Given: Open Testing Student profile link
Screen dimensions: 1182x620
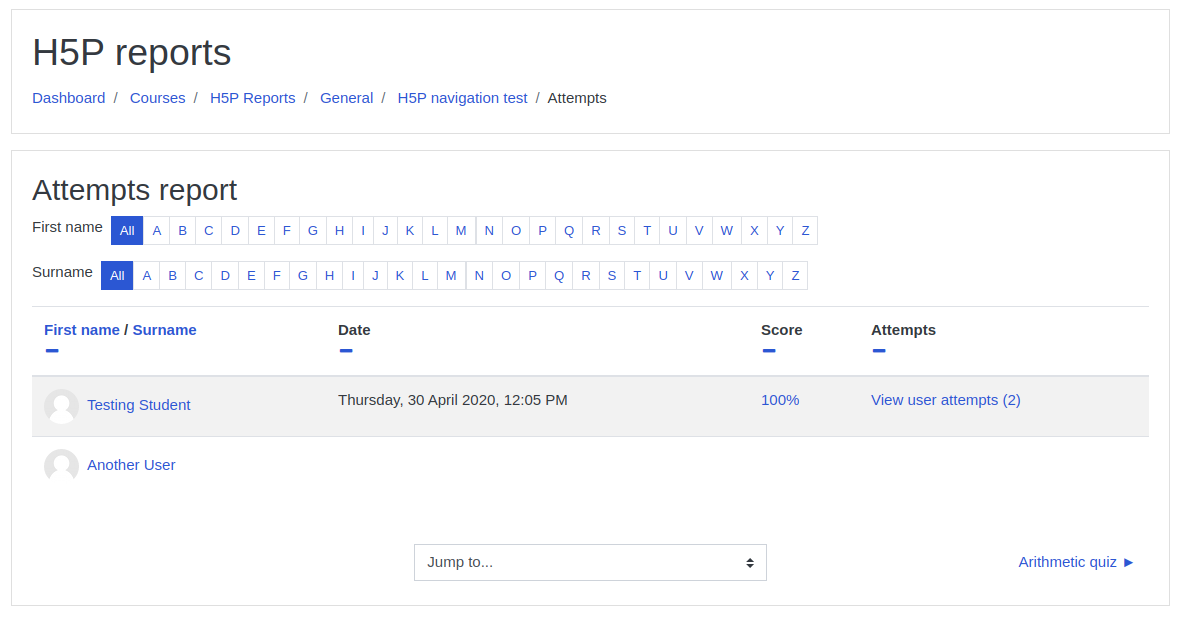Looking at the screenshot, I should [139, 405].
